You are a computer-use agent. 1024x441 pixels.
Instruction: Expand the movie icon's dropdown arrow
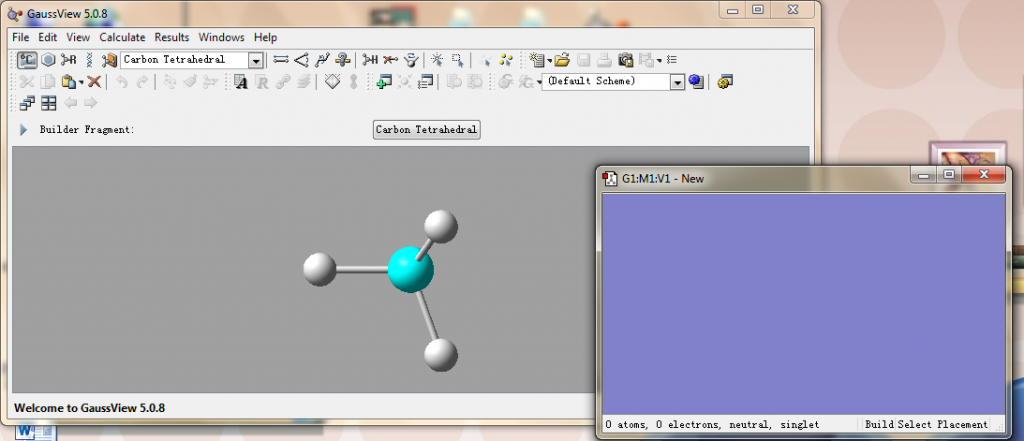[659, 61]
